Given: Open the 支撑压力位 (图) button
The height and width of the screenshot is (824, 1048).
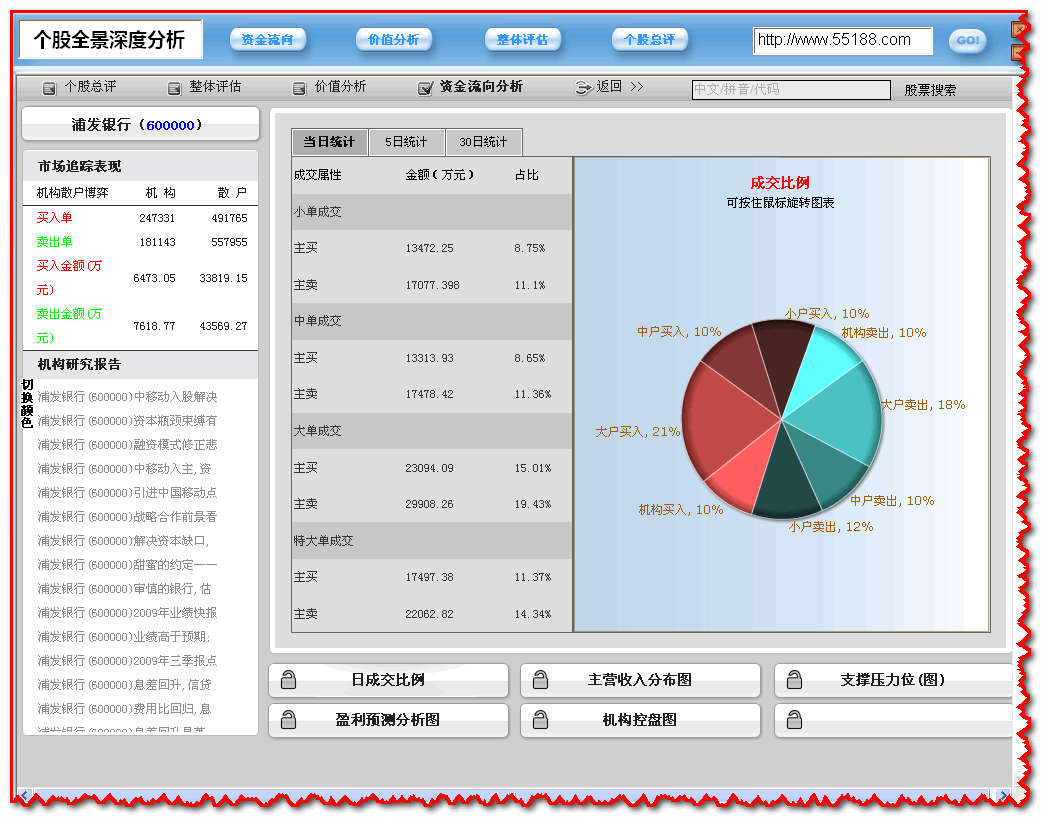Looking at the screenshot, I should (893, 680).
